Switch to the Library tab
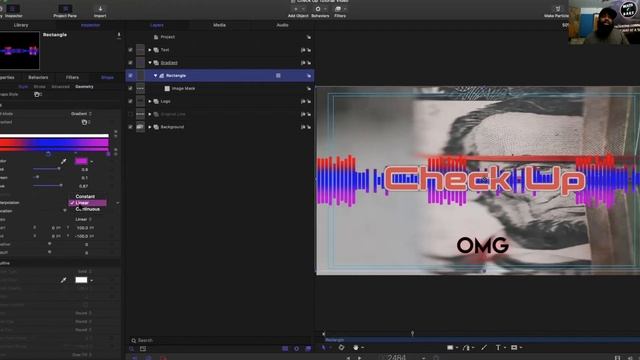 click(21, 25)
